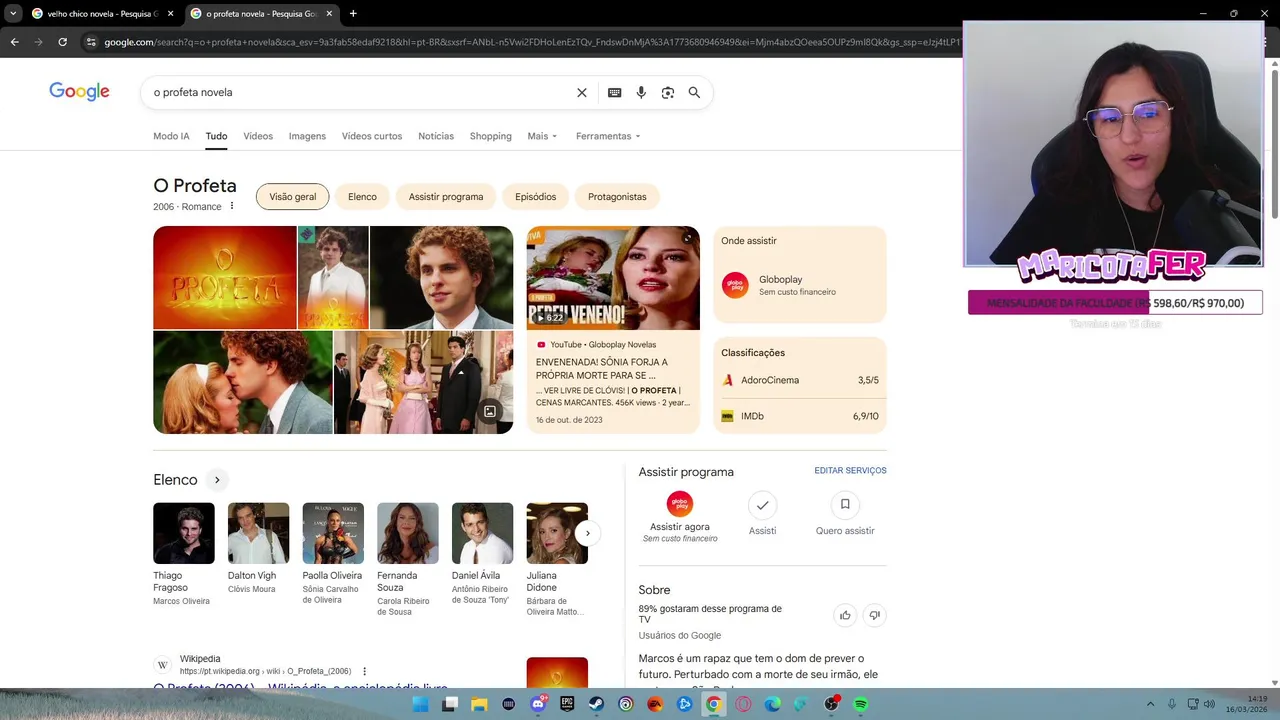Select the 'Elenco' chip

[x=362, y=197]
